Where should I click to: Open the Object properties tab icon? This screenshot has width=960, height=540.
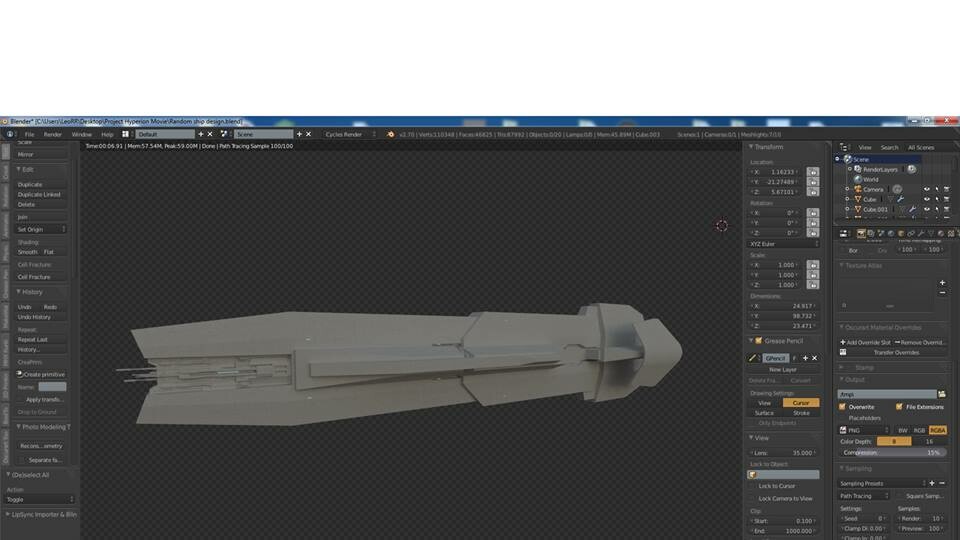click(901, 233)
